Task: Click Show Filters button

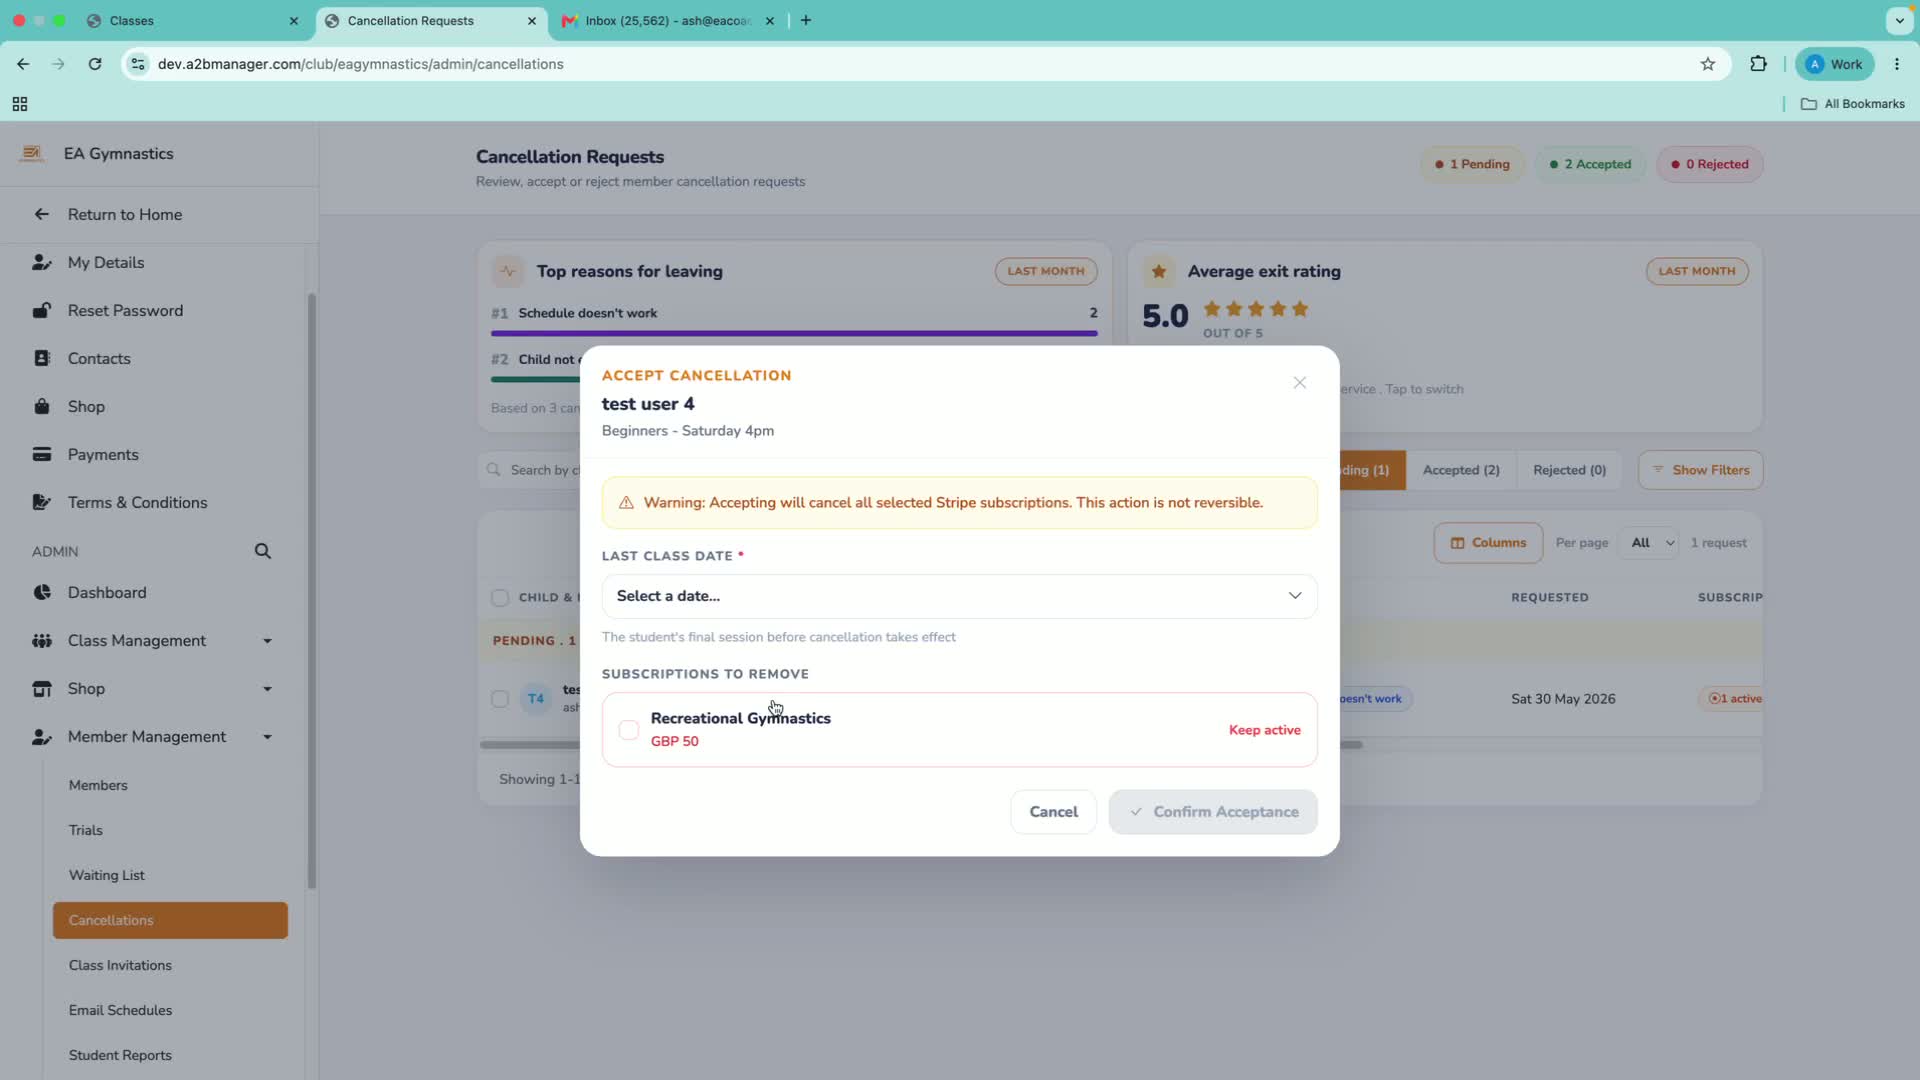Action: 1700,470
